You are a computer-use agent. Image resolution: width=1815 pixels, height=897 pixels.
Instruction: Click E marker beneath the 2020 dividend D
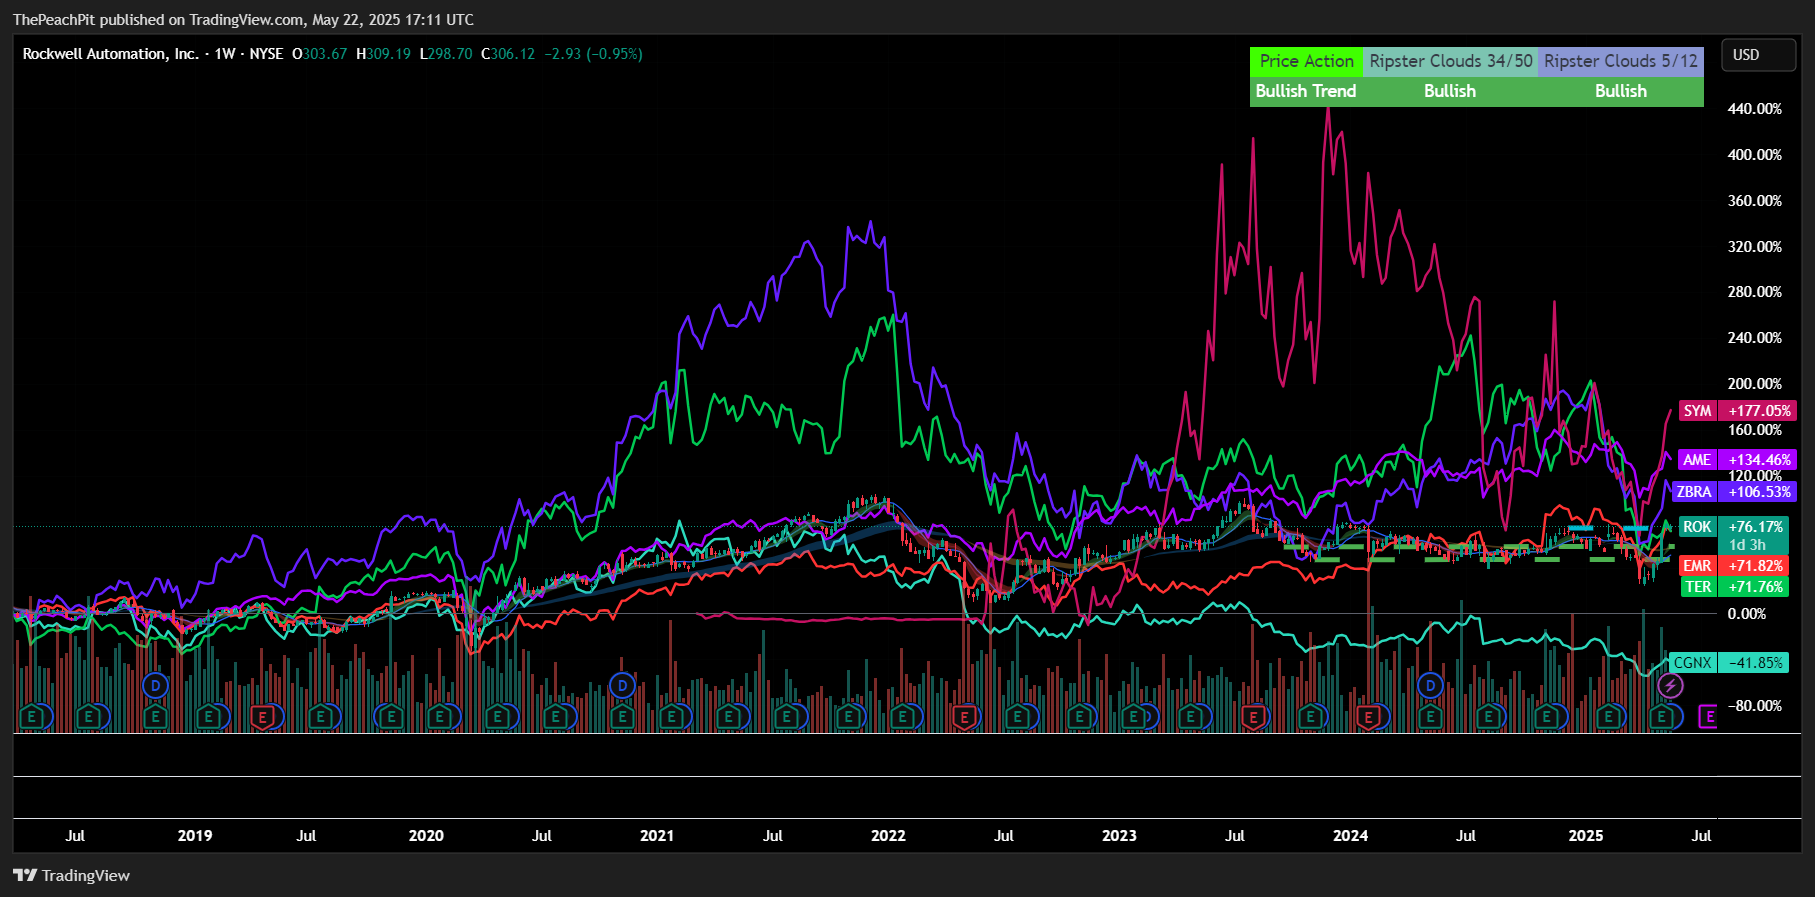pyautogui.click(x=622, y=717)
